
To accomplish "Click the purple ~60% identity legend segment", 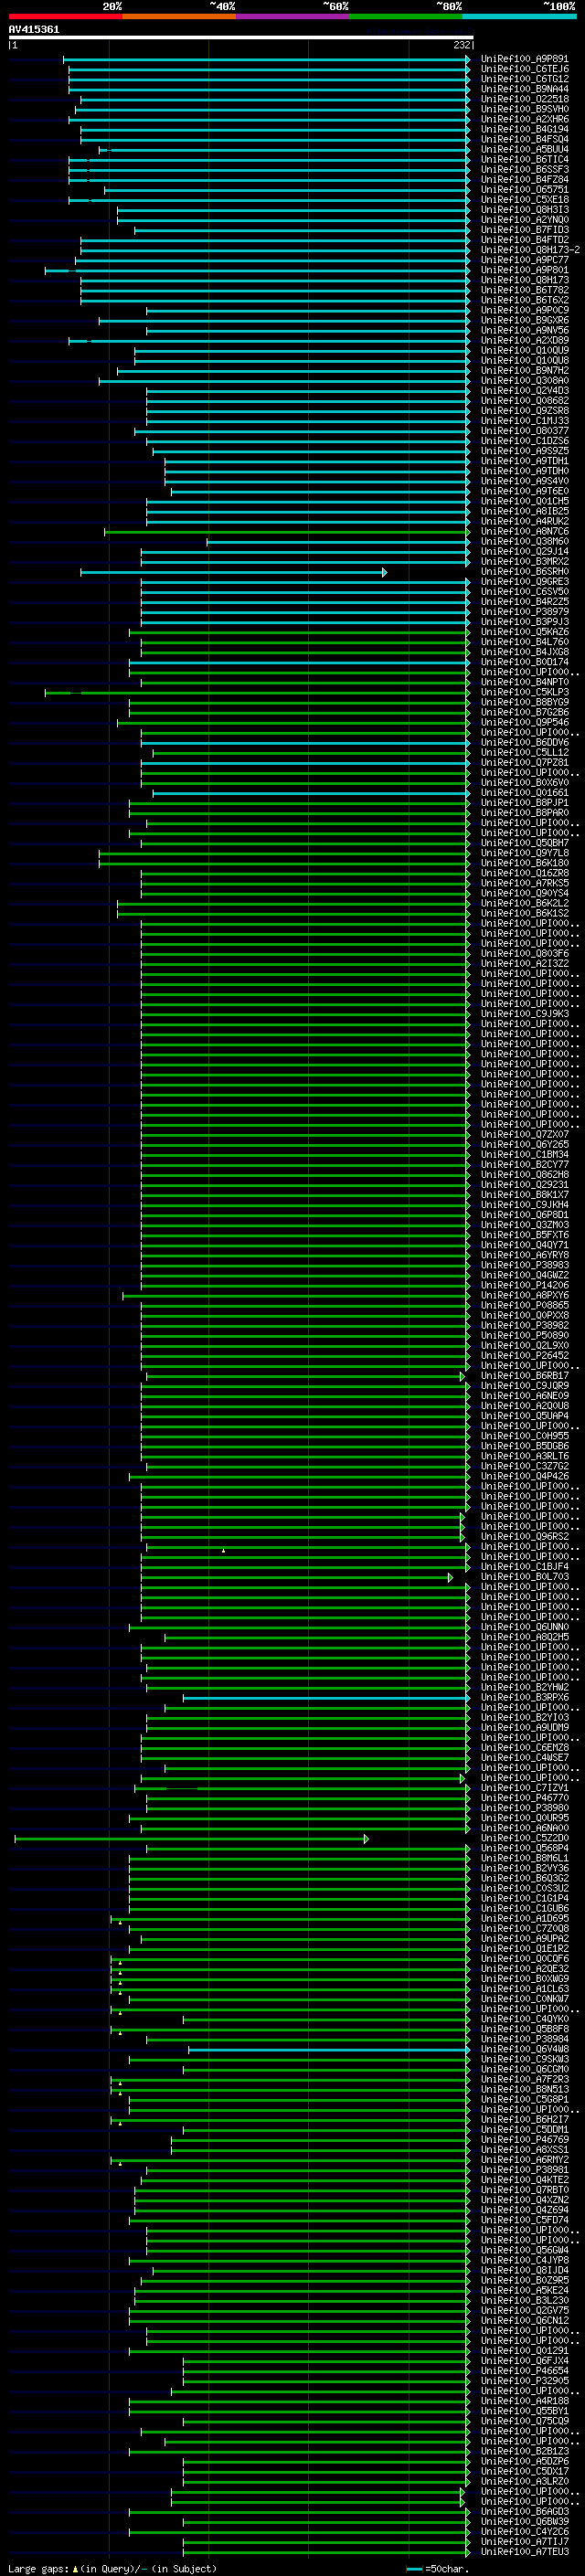I will [292, 16].
